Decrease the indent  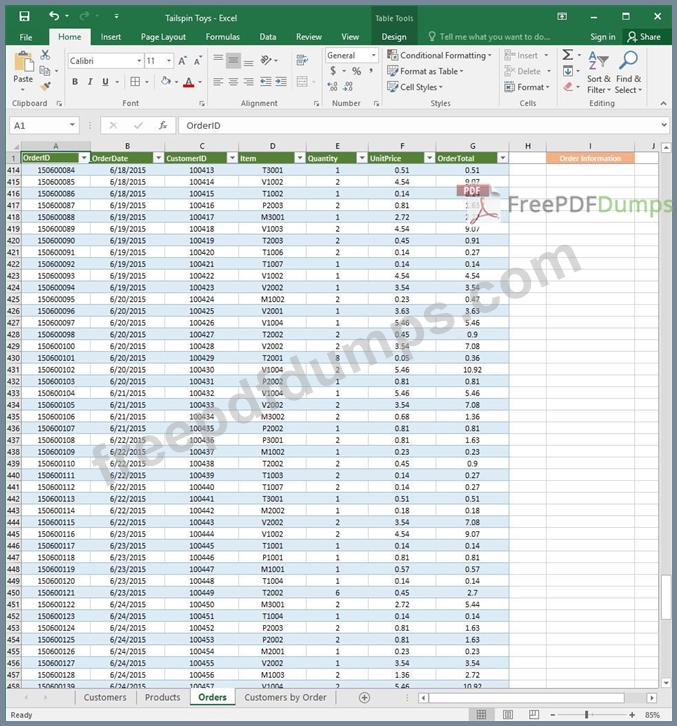click(x=266, y=82)
